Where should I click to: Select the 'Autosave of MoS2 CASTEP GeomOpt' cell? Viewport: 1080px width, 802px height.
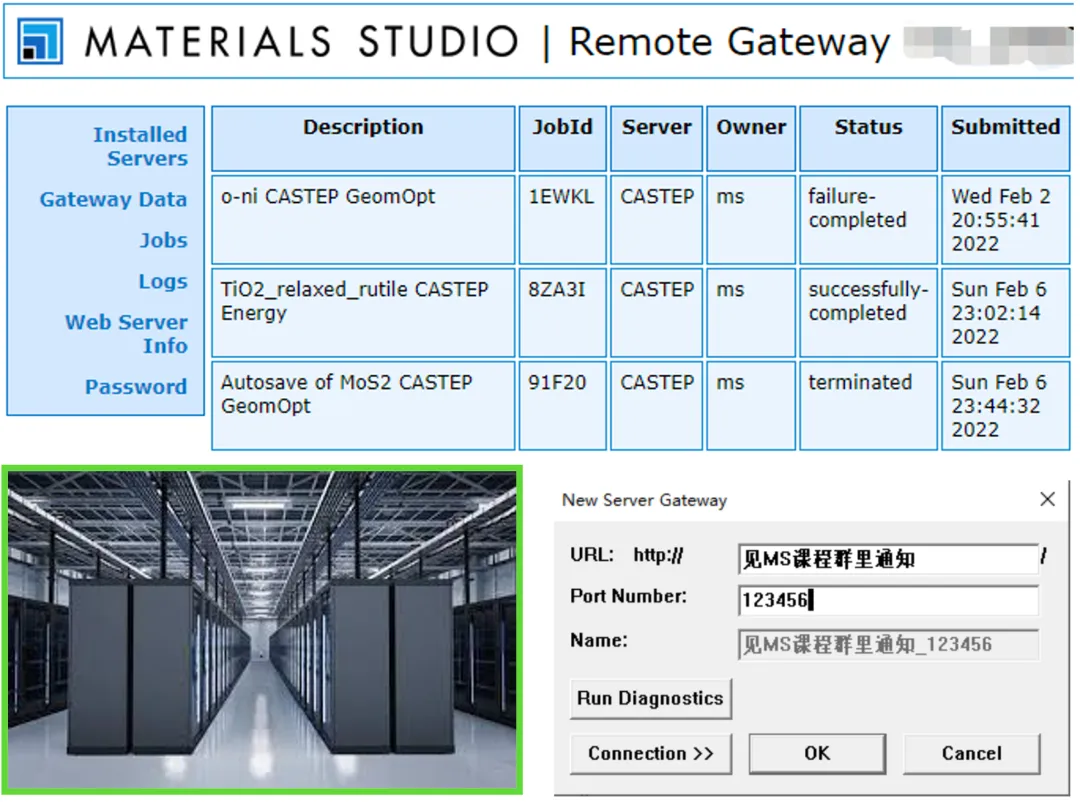click(363, 406)
